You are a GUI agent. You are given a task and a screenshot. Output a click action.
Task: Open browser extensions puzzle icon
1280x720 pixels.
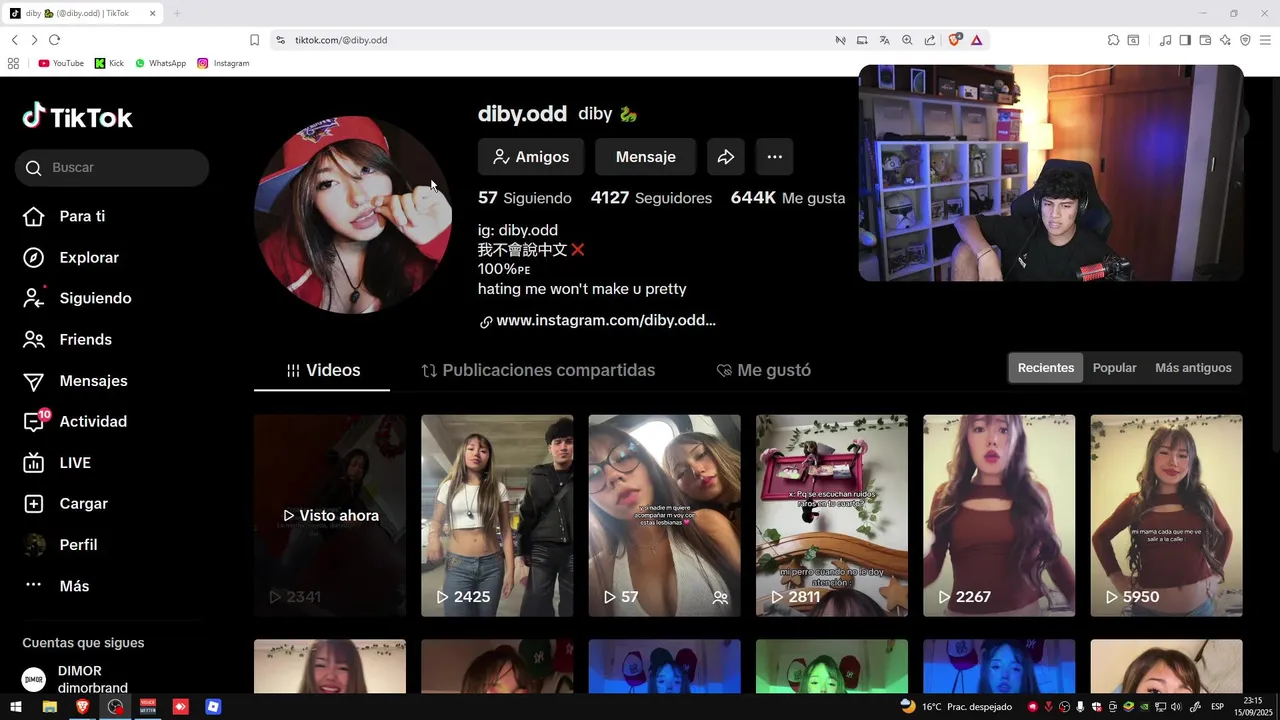tap(1113, 40)
